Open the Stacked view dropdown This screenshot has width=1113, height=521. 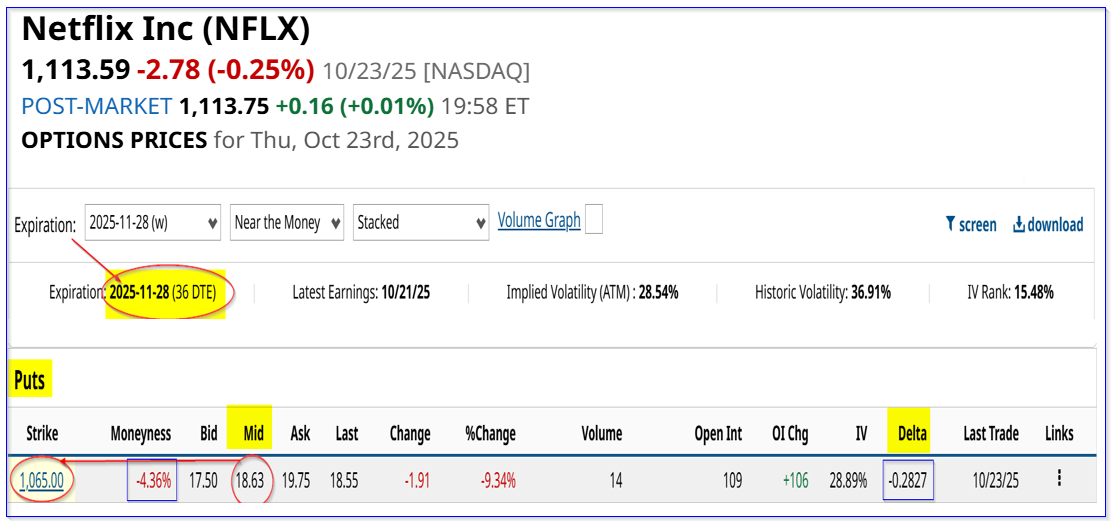(420, 222)
